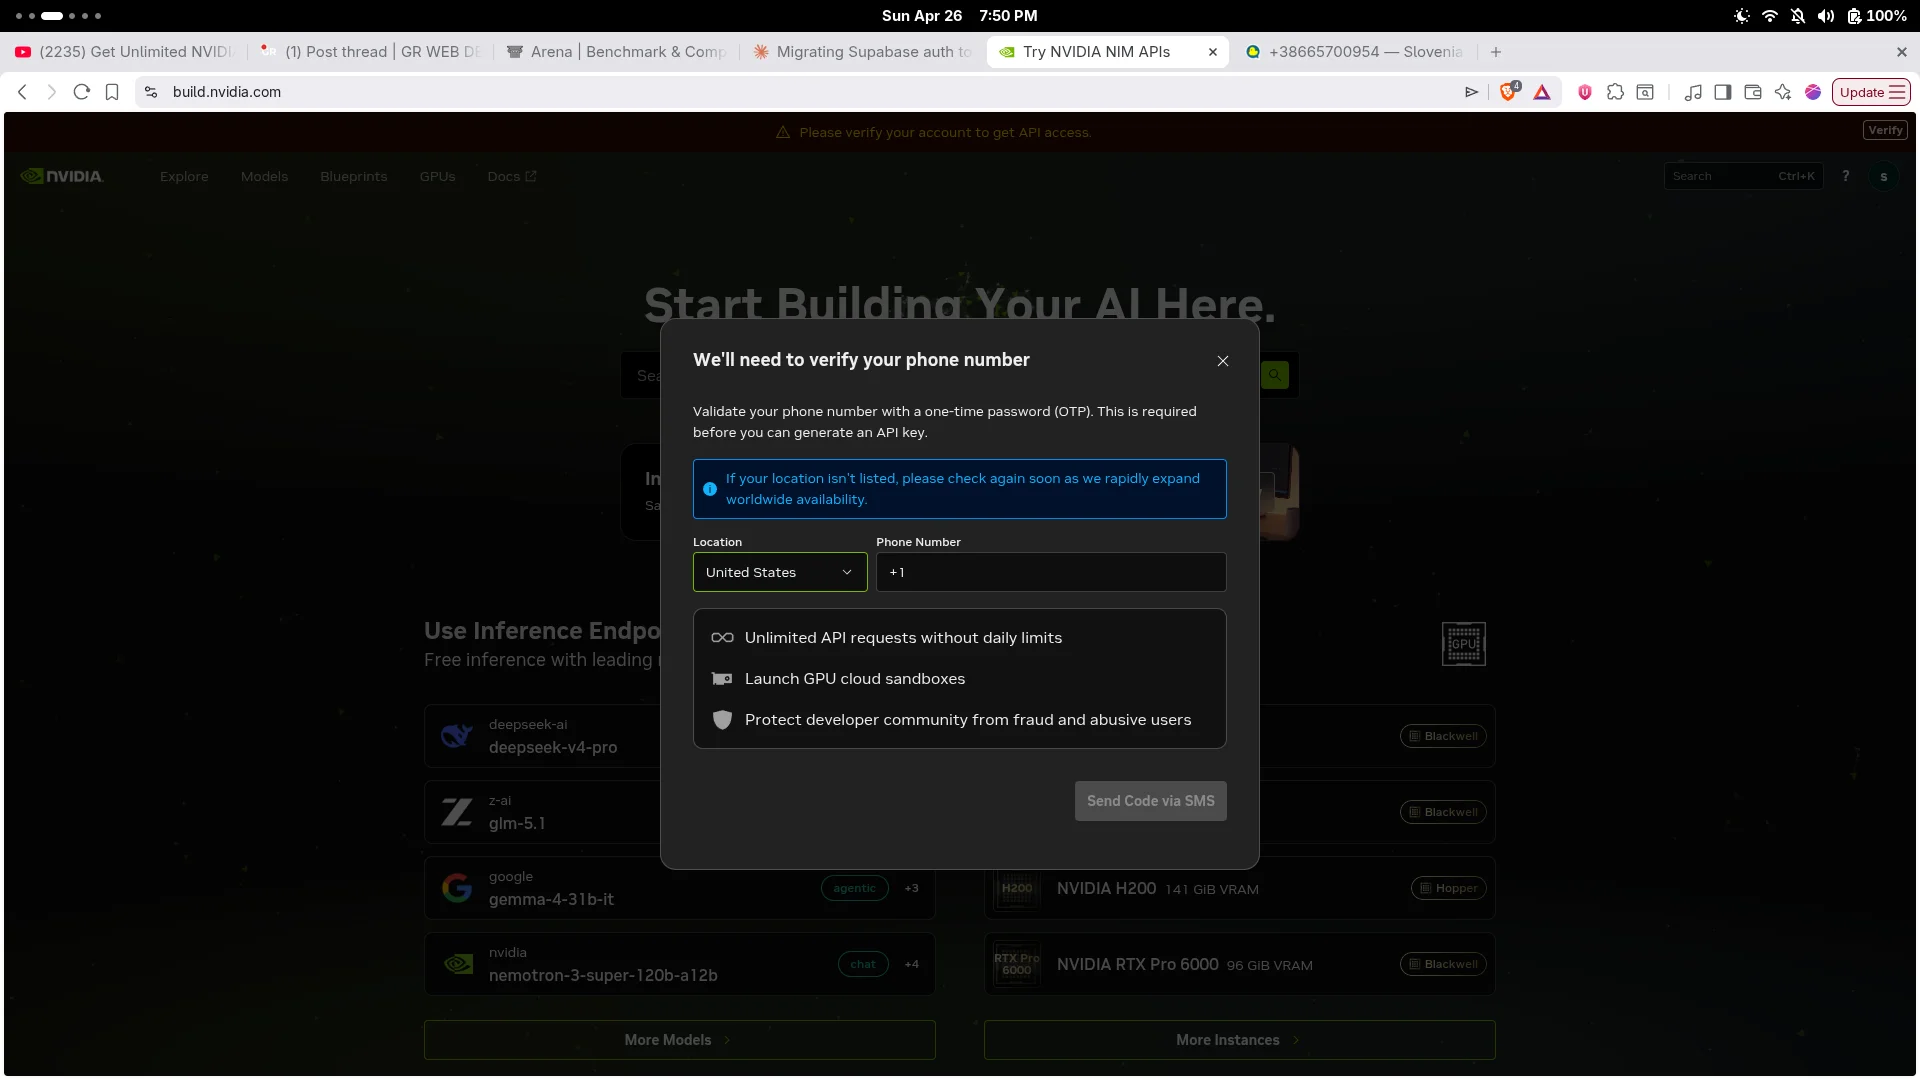
Task: Close the Try NVIDIA NIM APIs tab
Action: coord(1213,52)
